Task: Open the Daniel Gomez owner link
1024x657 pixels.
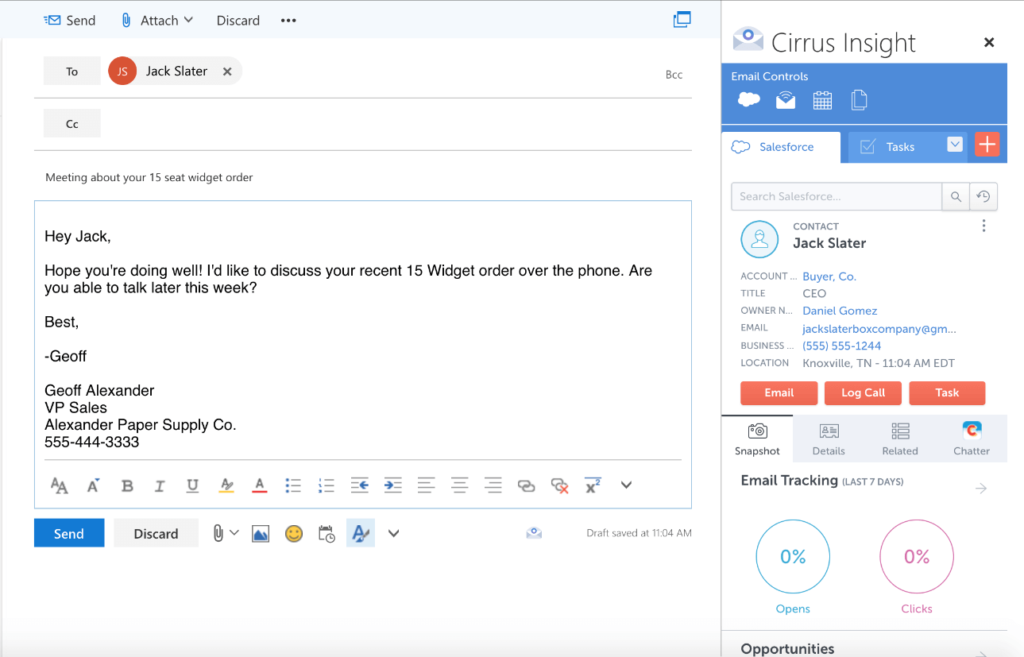Action: [x=839, y=311]
